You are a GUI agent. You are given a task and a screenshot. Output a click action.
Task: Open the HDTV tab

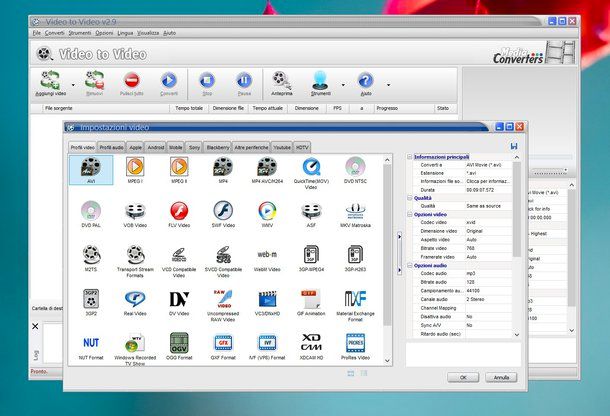tap(302, 147)
